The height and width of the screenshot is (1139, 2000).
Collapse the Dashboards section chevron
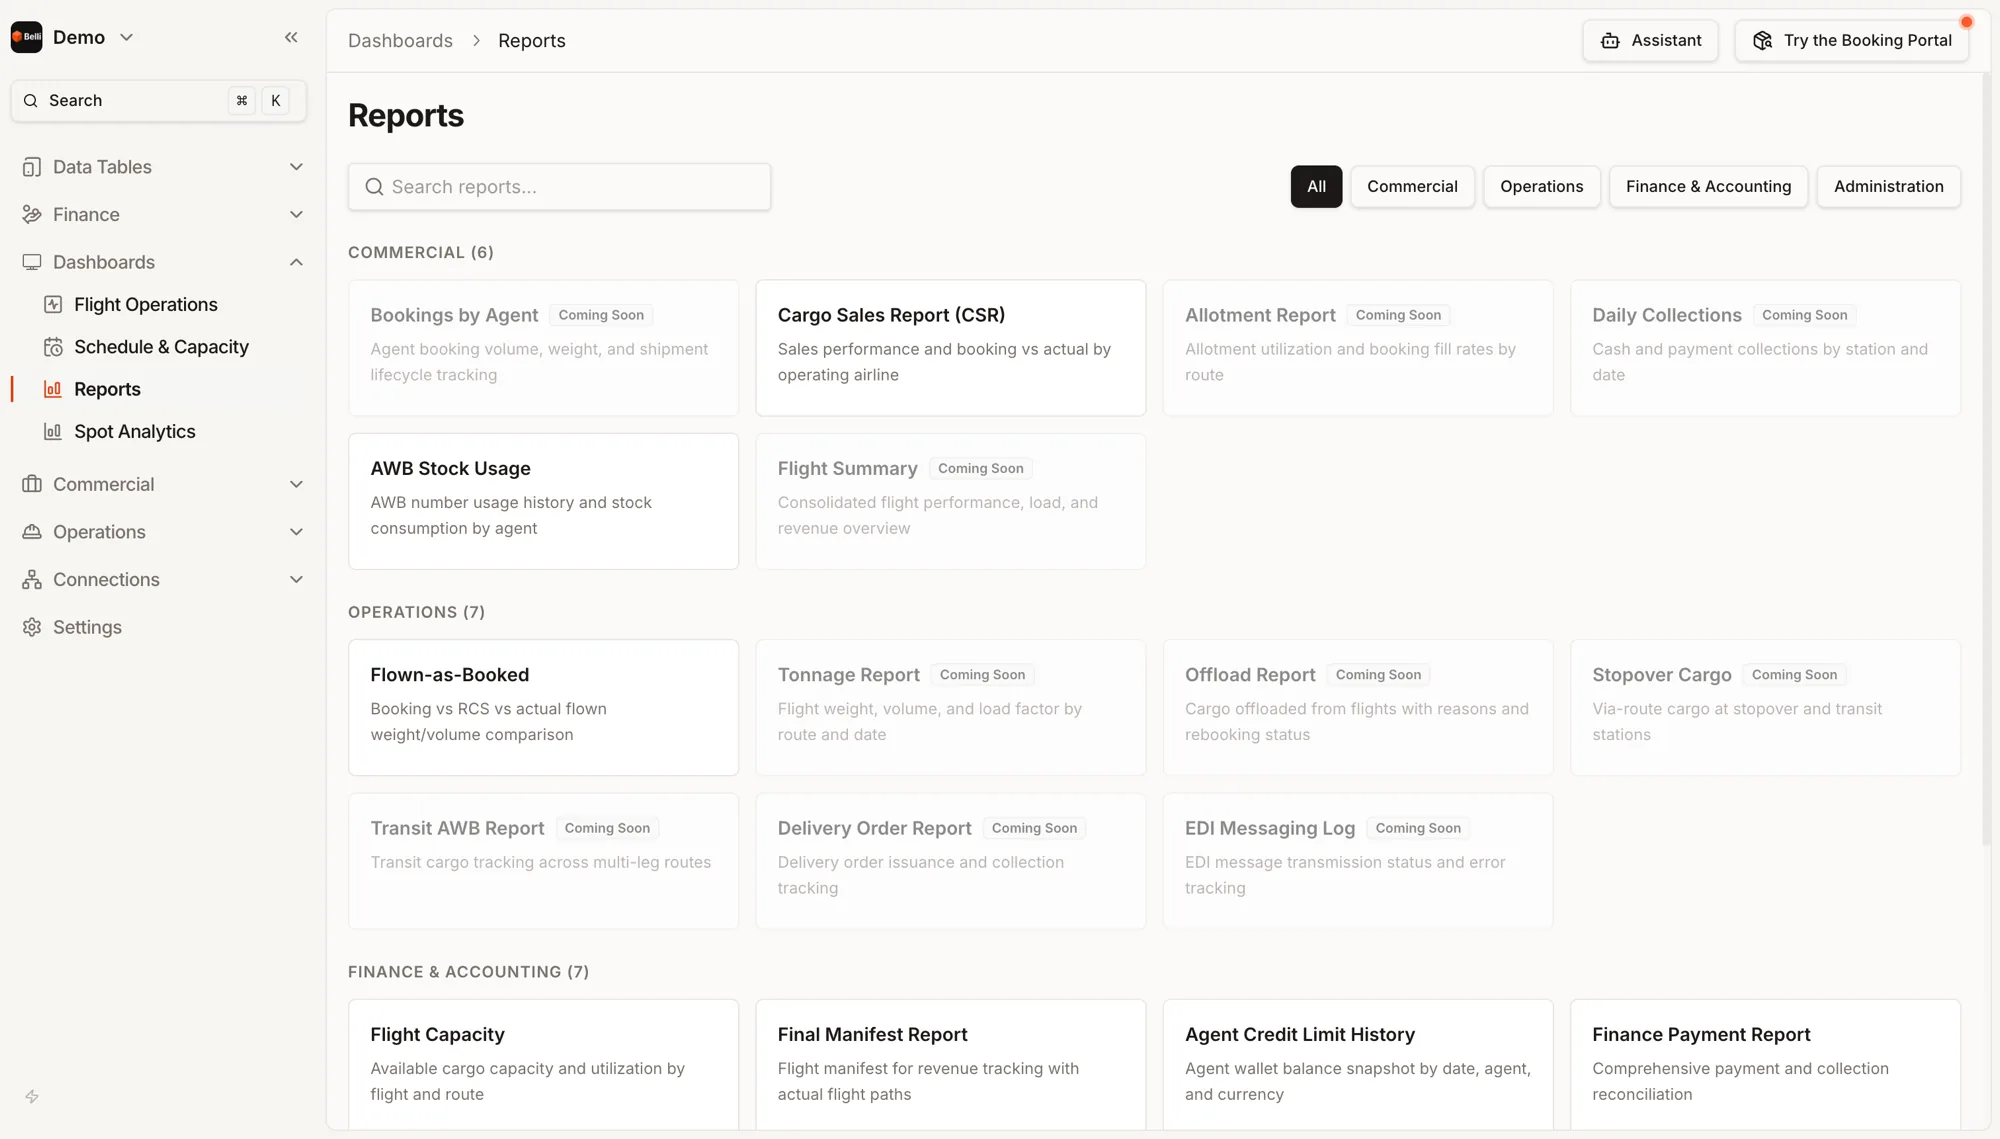(x=296, y=262)
